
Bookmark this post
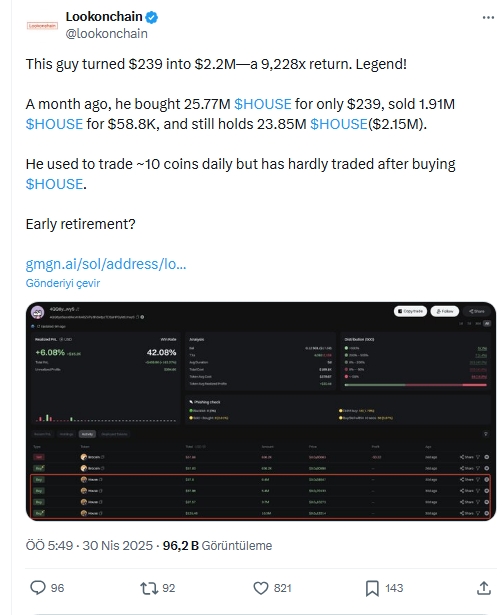pyautogui.click(x=372, y=588)
